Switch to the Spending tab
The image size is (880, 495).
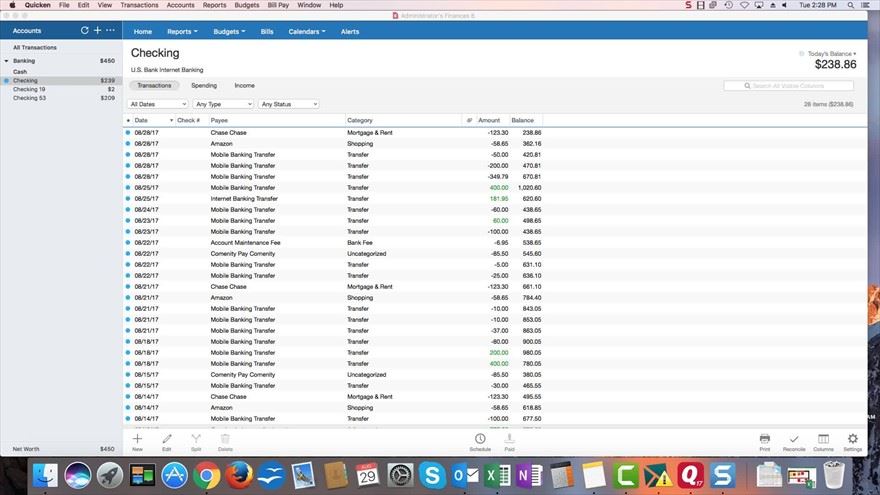204,86
